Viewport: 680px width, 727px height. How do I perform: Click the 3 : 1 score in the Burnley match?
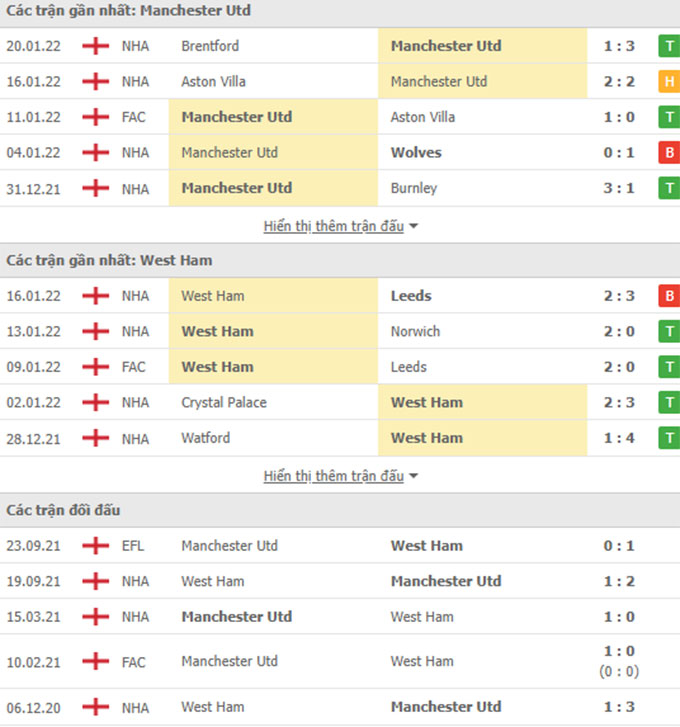click(x=620, y=188)
